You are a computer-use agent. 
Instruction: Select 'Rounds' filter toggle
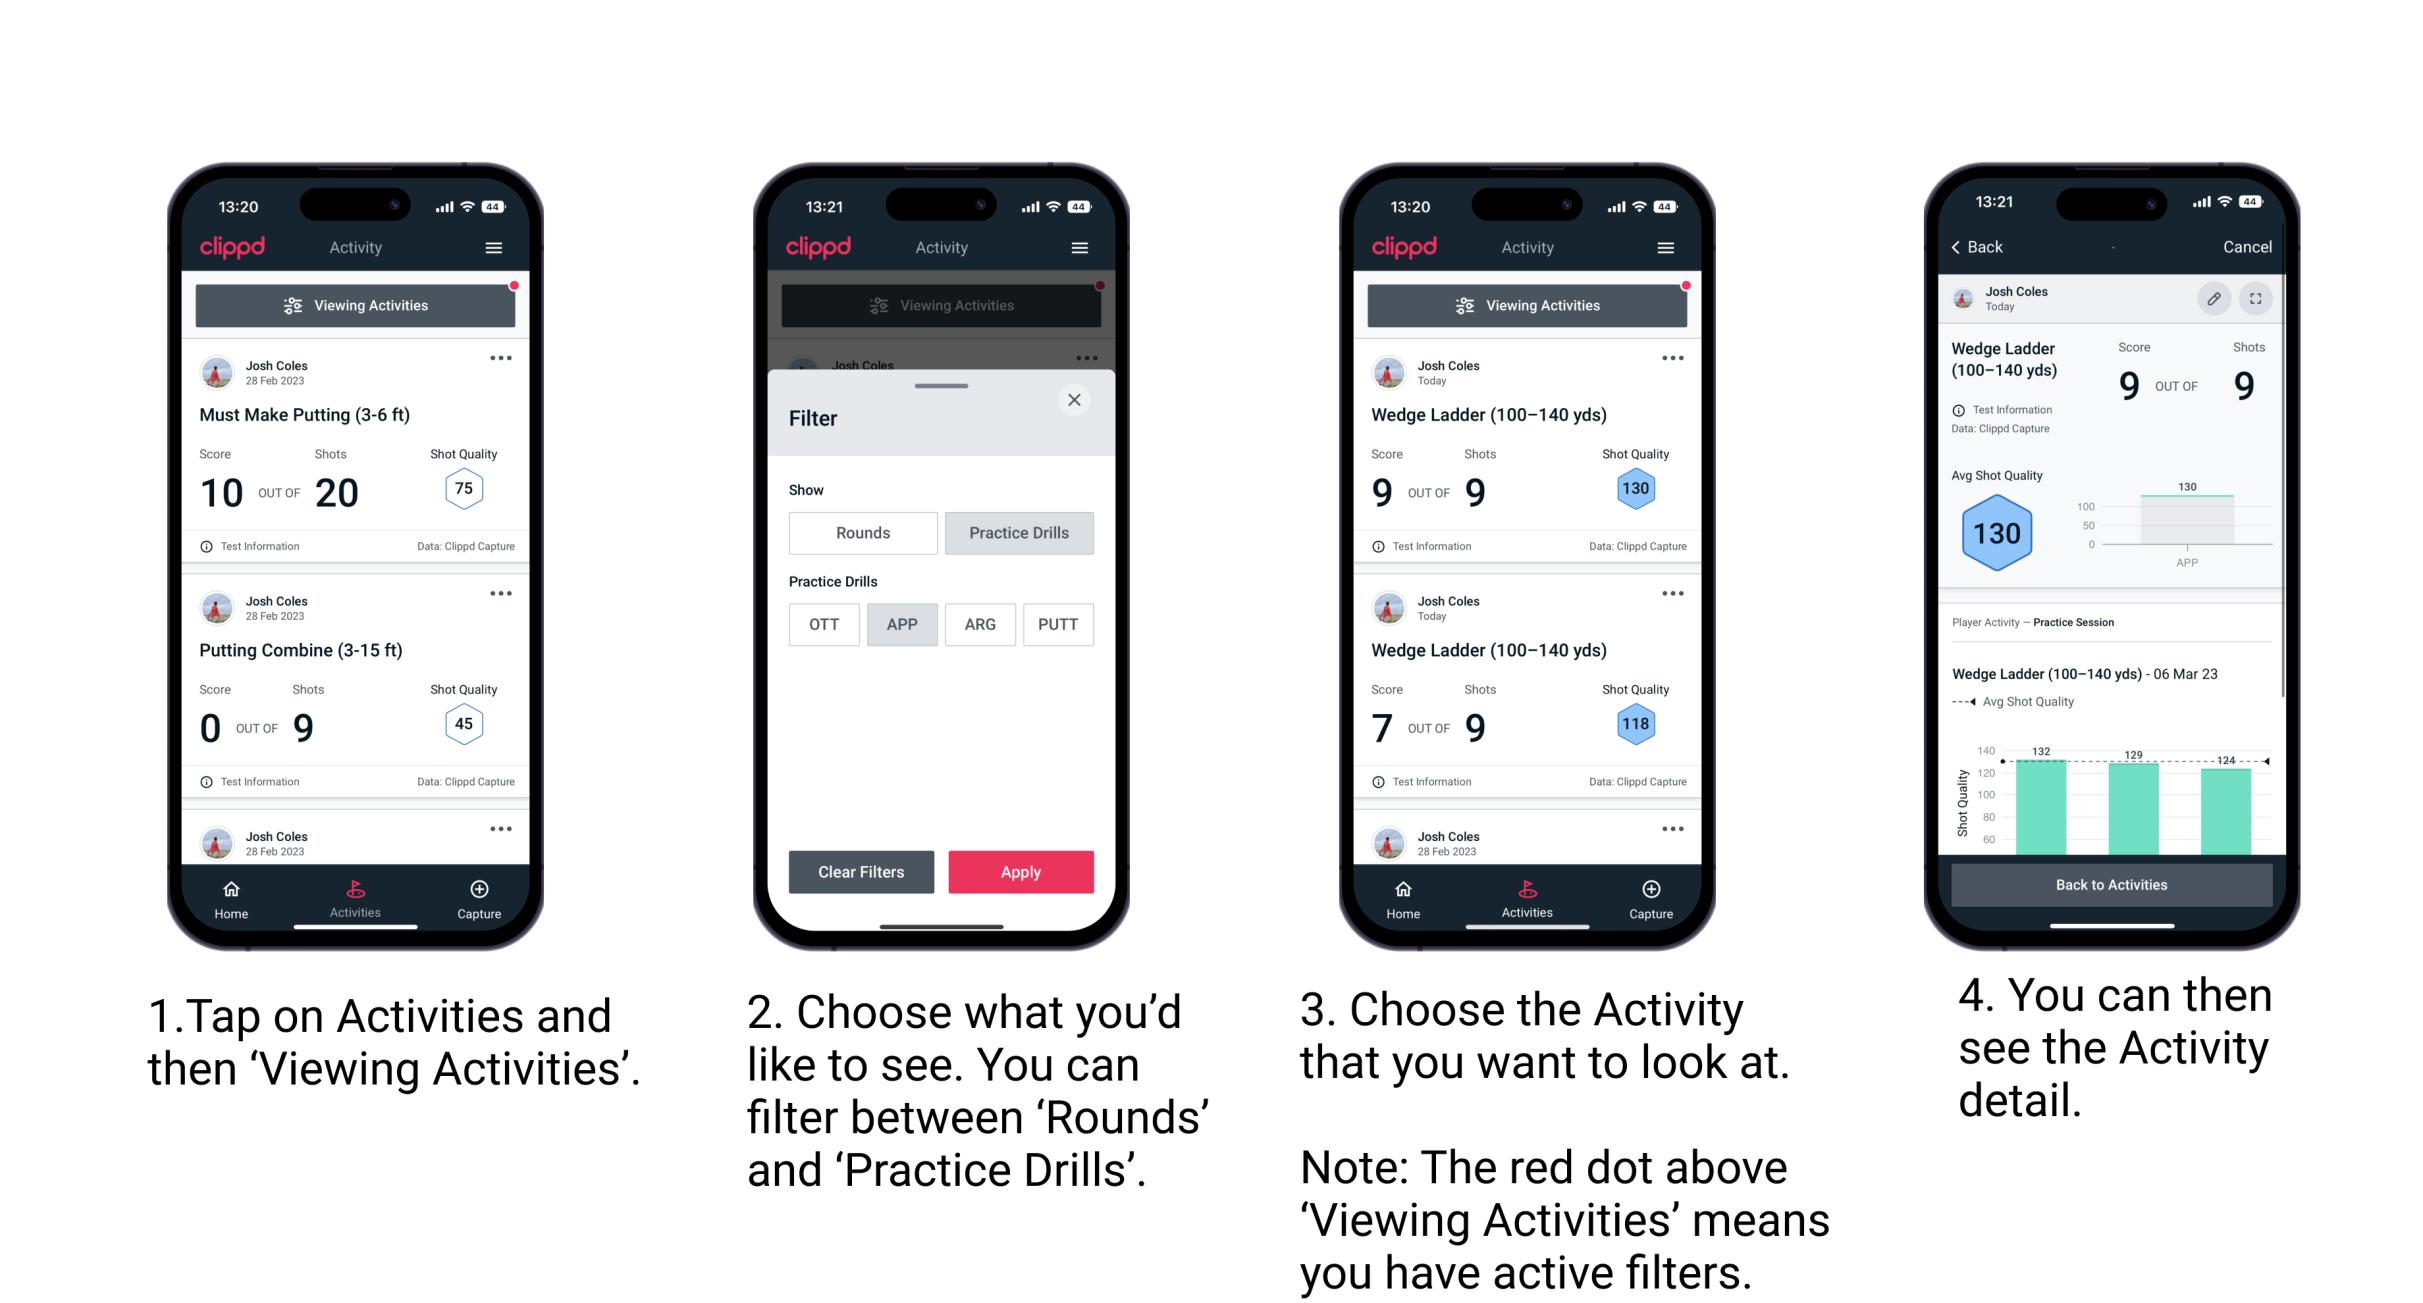pos(862,531)
